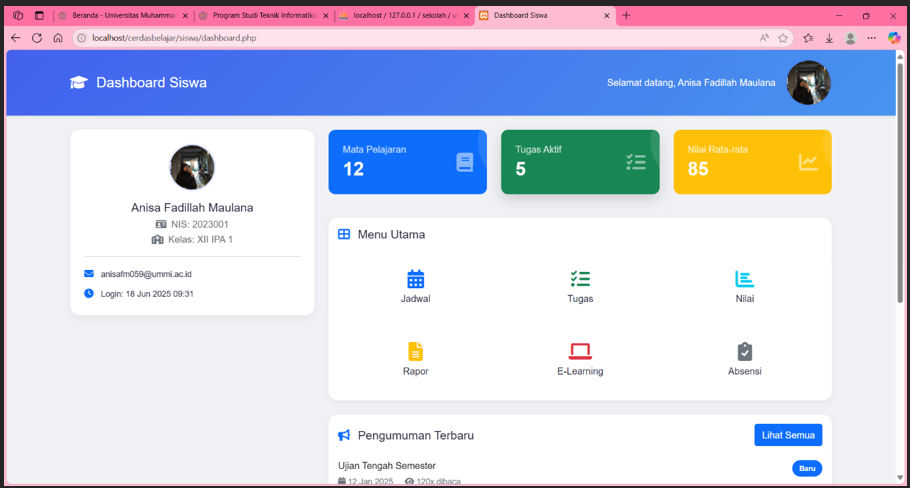Viewport: 910px width, 488px height.
Task: Open the browser downloads icon
Action: pos(829,38)
